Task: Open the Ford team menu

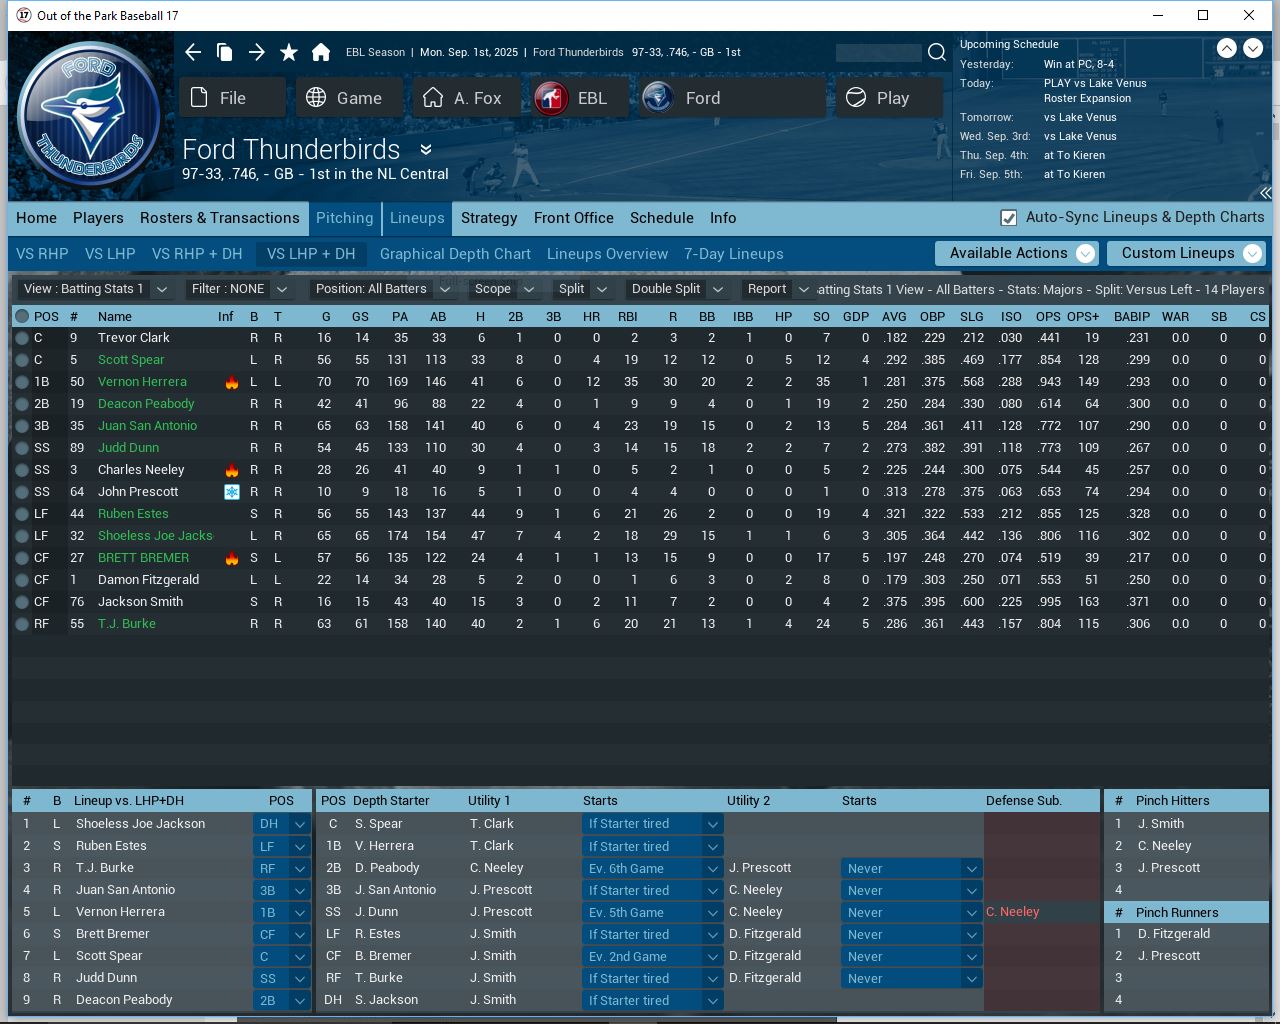Action: click(x=733, y=98)
